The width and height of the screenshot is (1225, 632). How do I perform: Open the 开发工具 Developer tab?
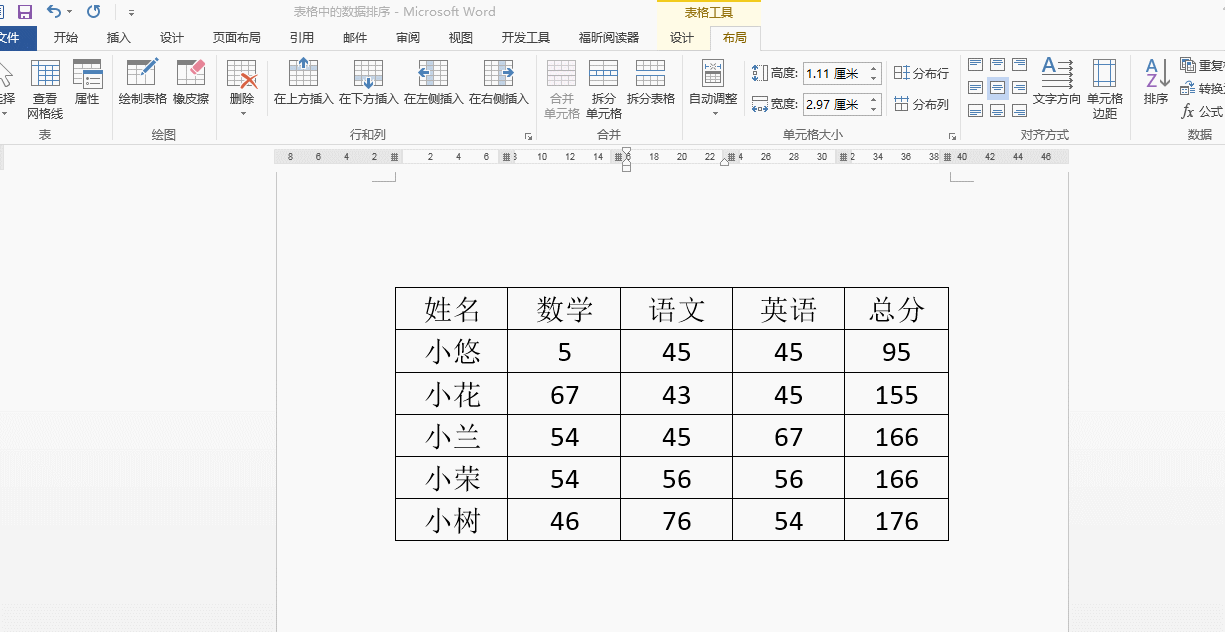[x=526, y=38]
